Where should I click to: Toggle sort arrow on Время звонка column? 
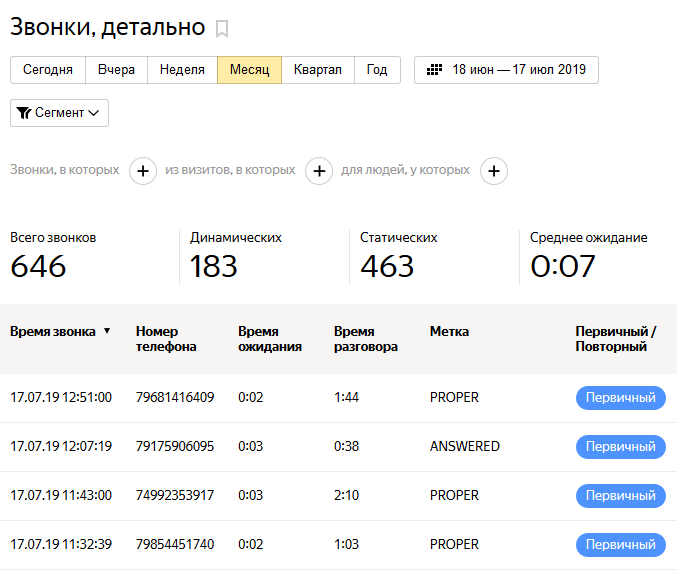tap(107, 331)
